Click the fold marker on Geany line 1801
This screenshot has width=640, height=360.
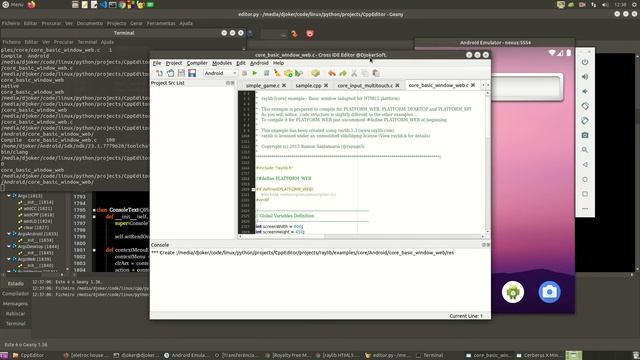[94, 250]
